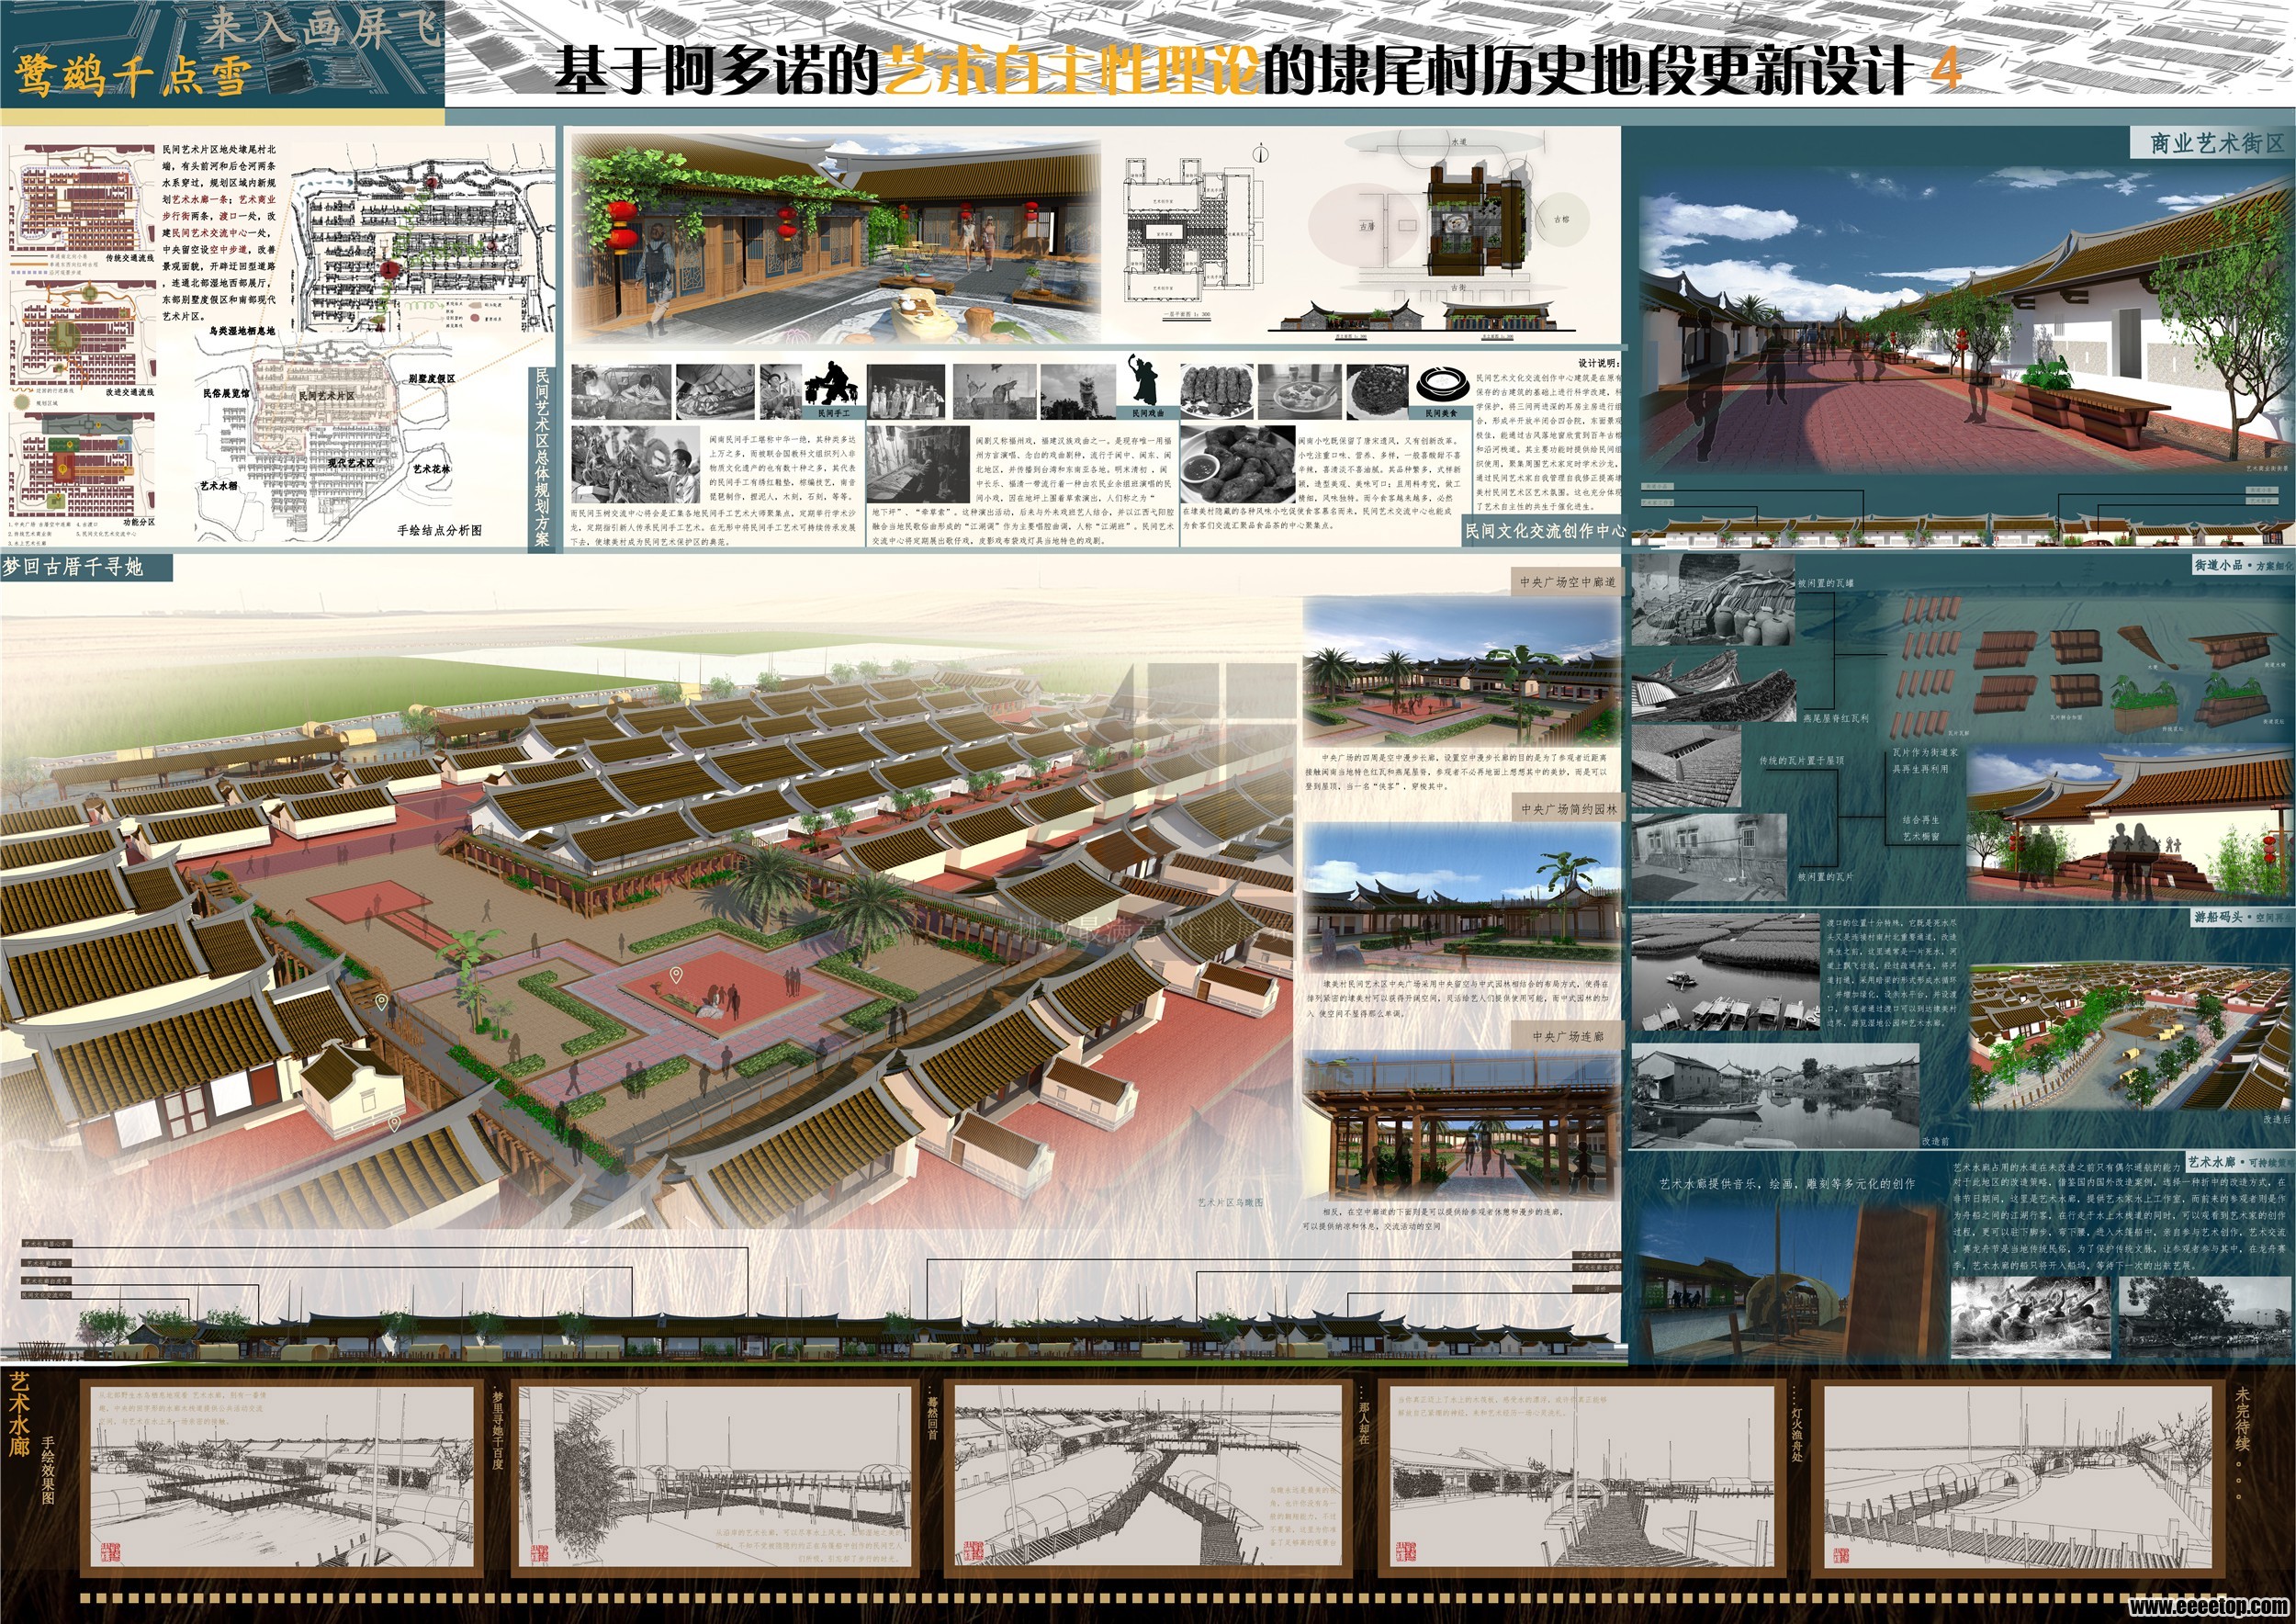Click the '传统交通流线' diagram caption
The height and width of the screenshot is (1624, 2296).
[130, 259]
